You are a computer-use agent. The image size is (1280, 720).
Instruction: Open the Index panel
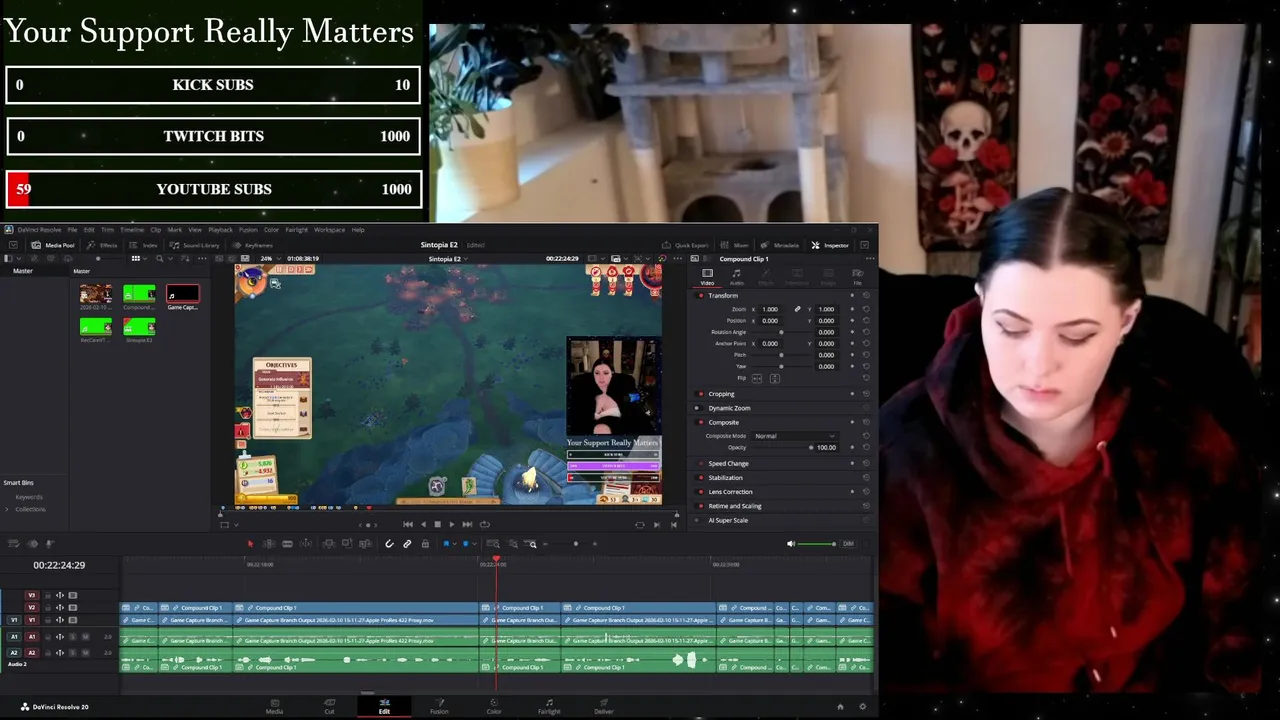144,245
